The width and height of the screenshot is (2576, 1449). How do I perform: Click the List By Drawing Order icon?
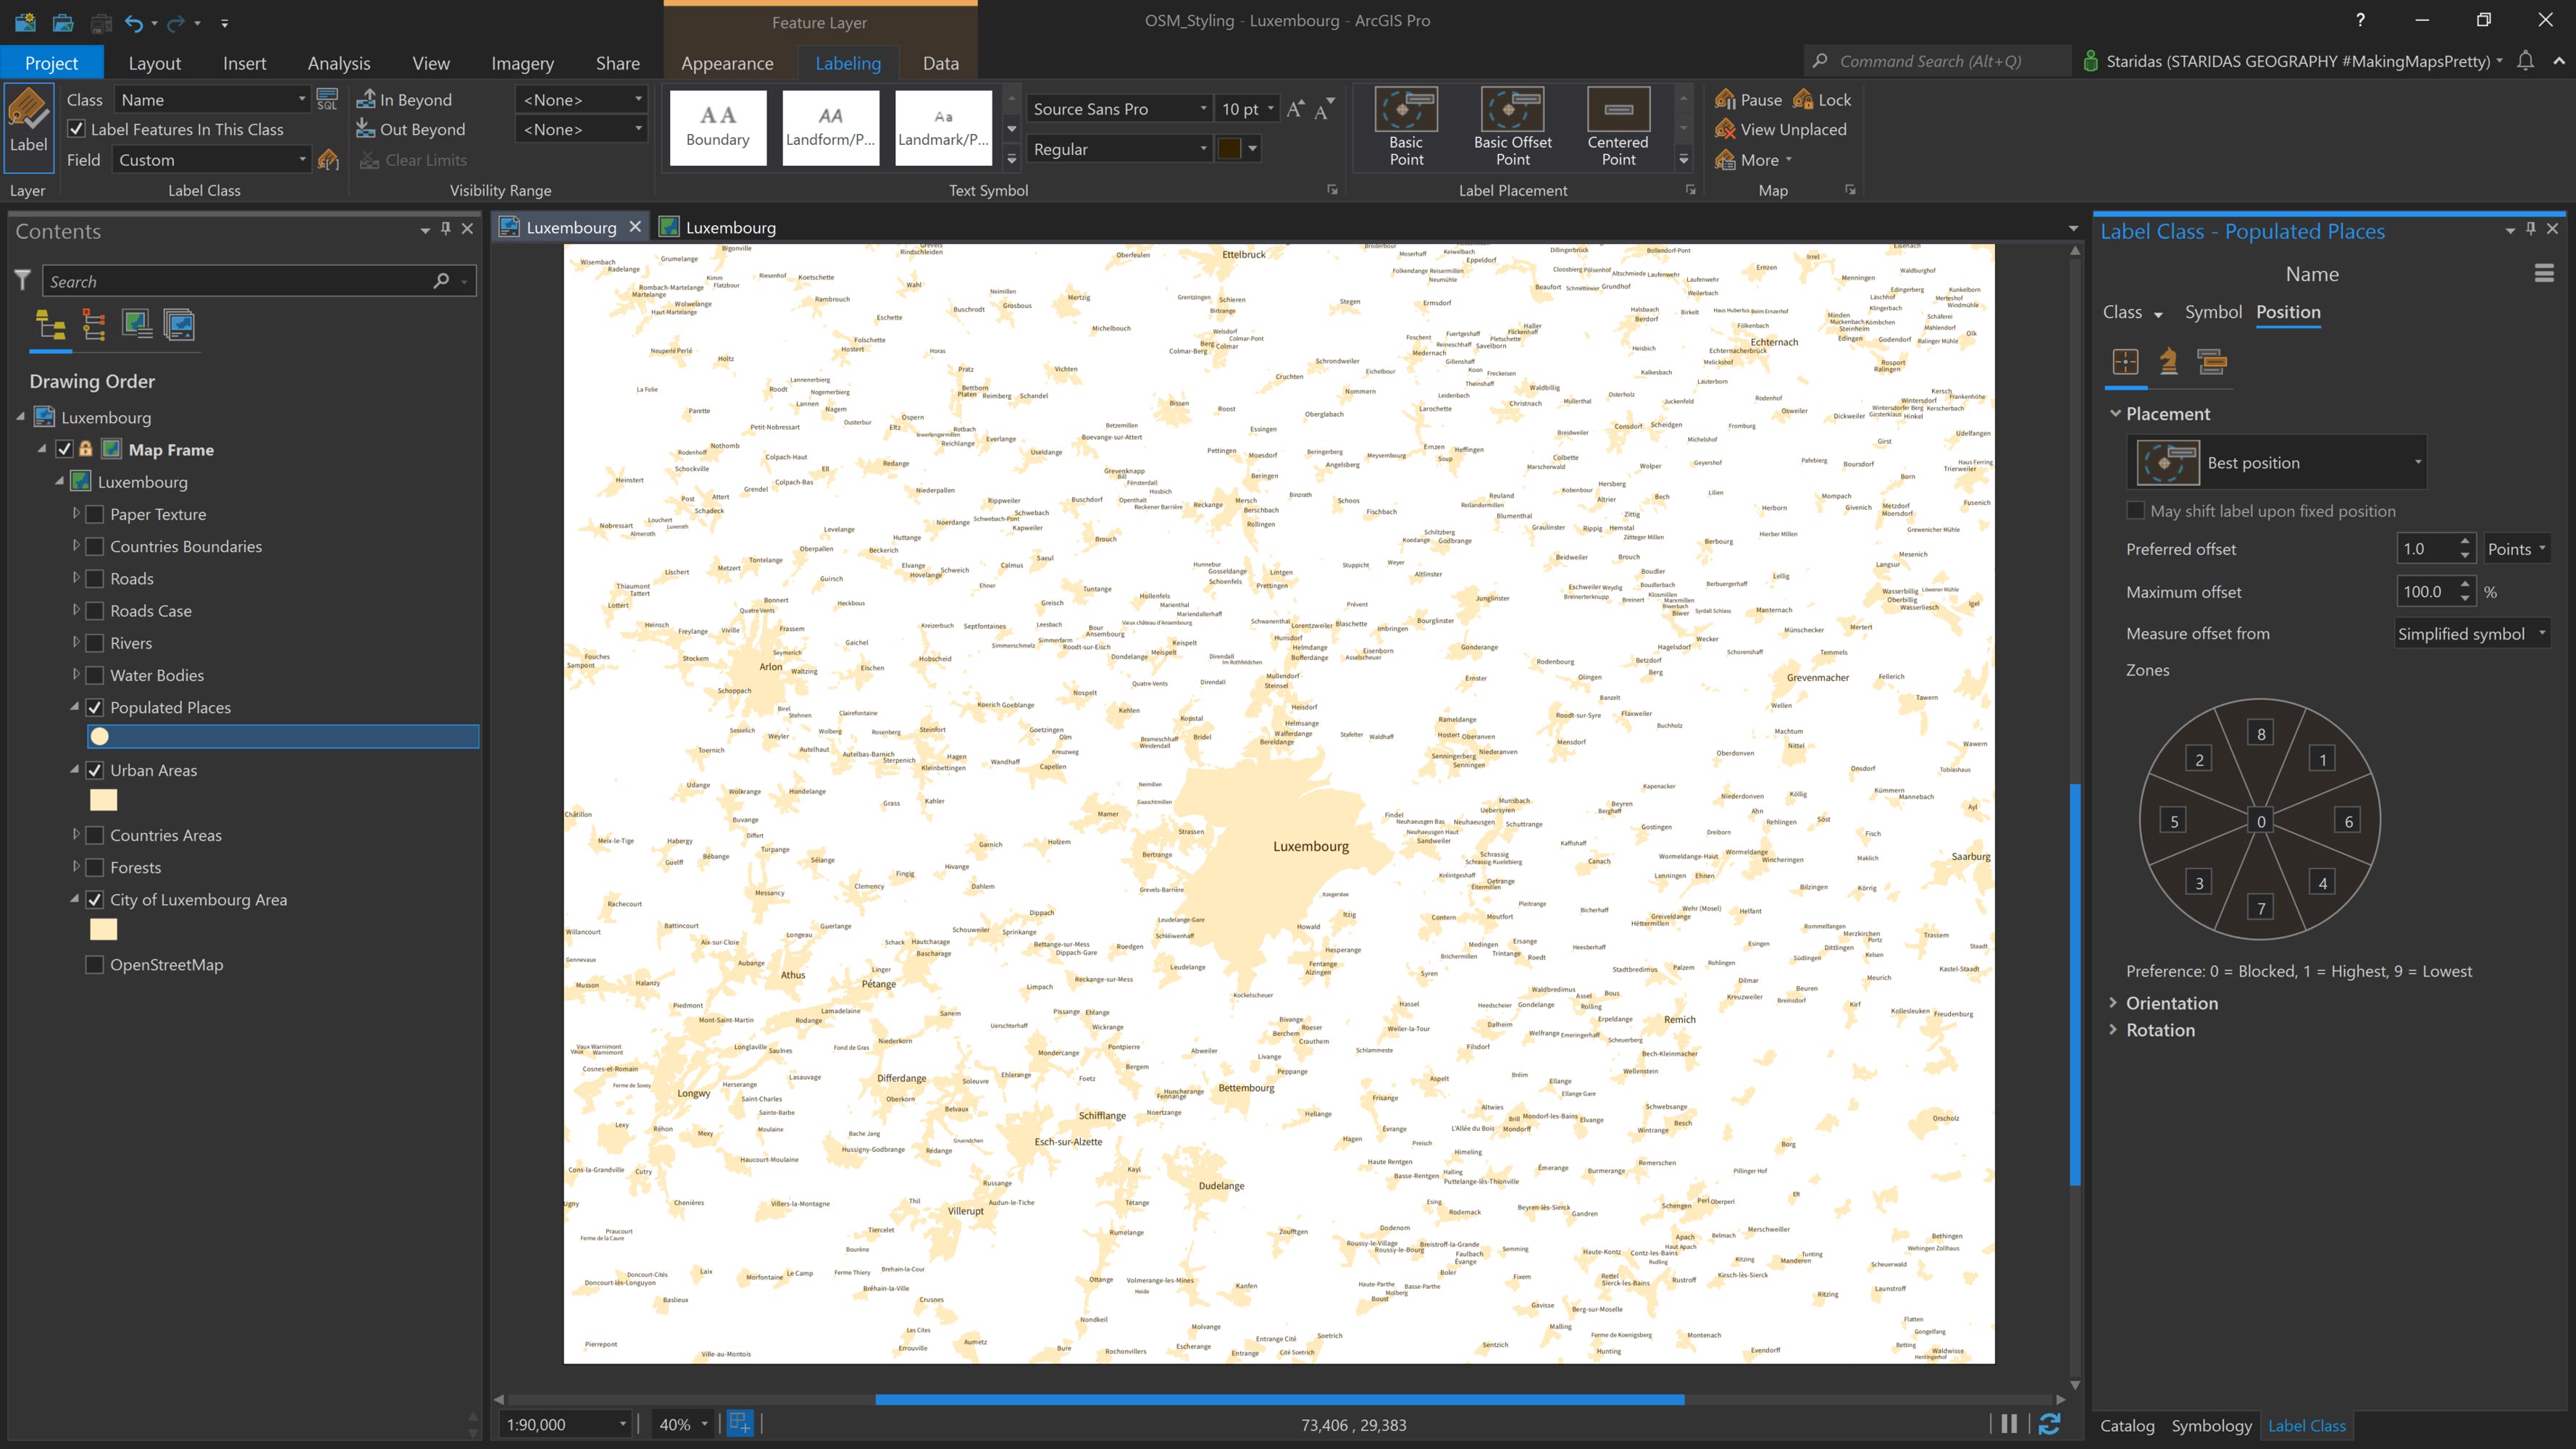50,325
